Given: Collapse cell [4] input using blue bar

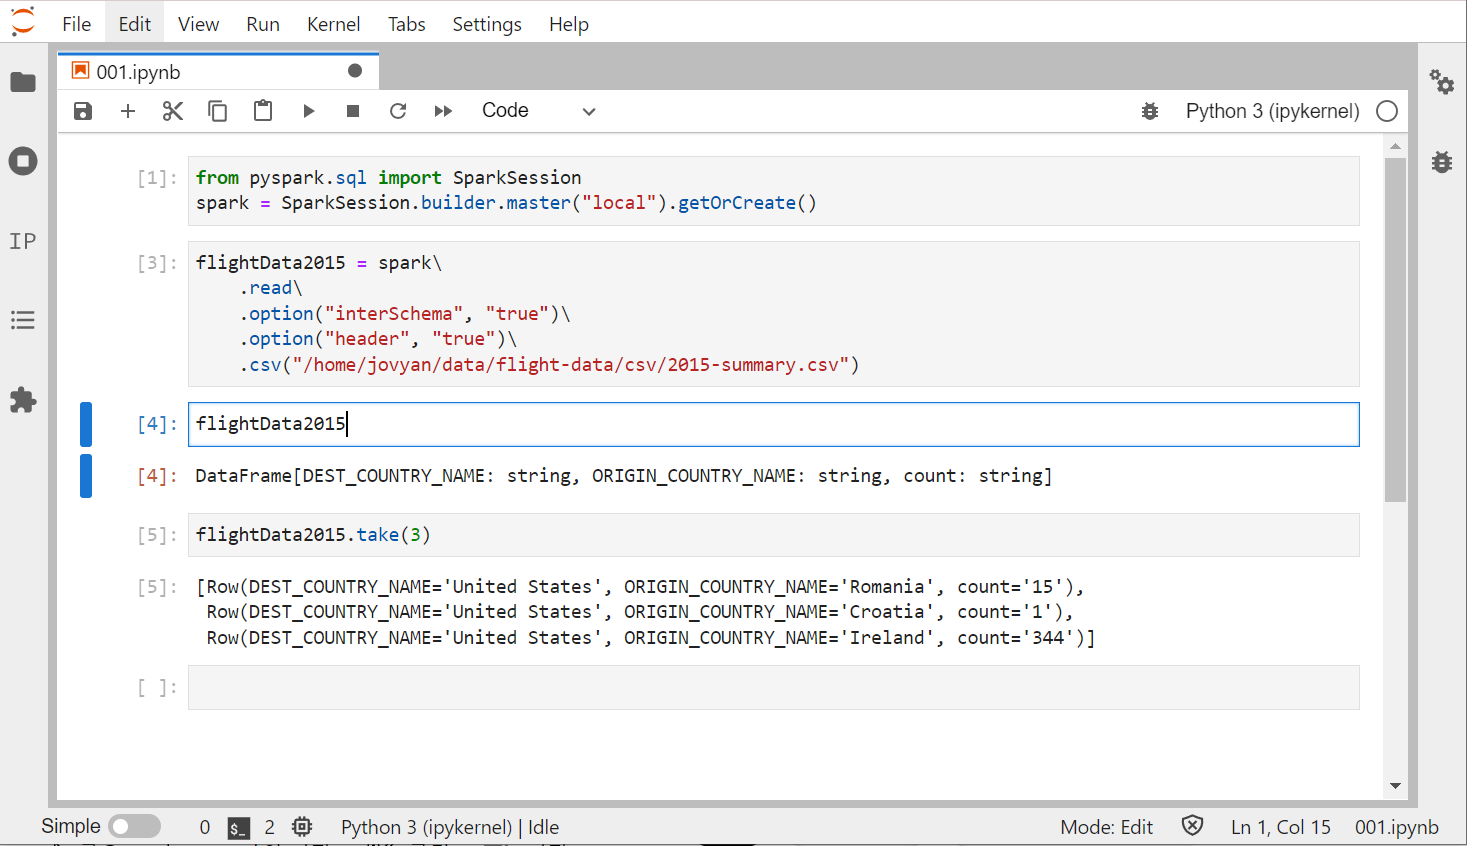Looking at the screenshot, I should (x=86, y=424).
